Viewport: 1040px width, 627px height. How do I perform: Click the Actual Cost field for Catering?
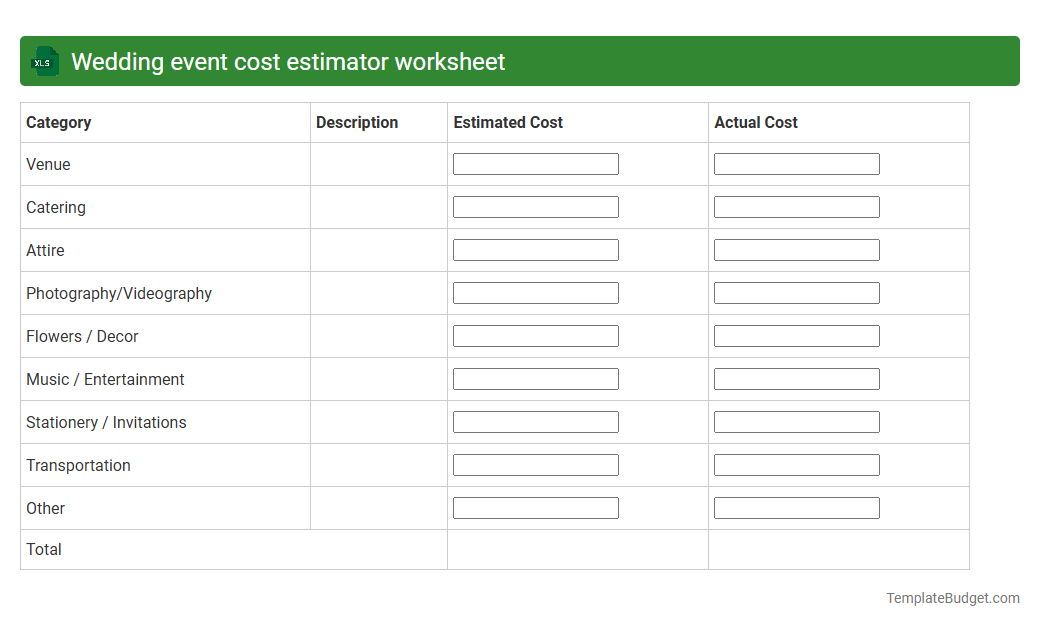pos(796,206)
